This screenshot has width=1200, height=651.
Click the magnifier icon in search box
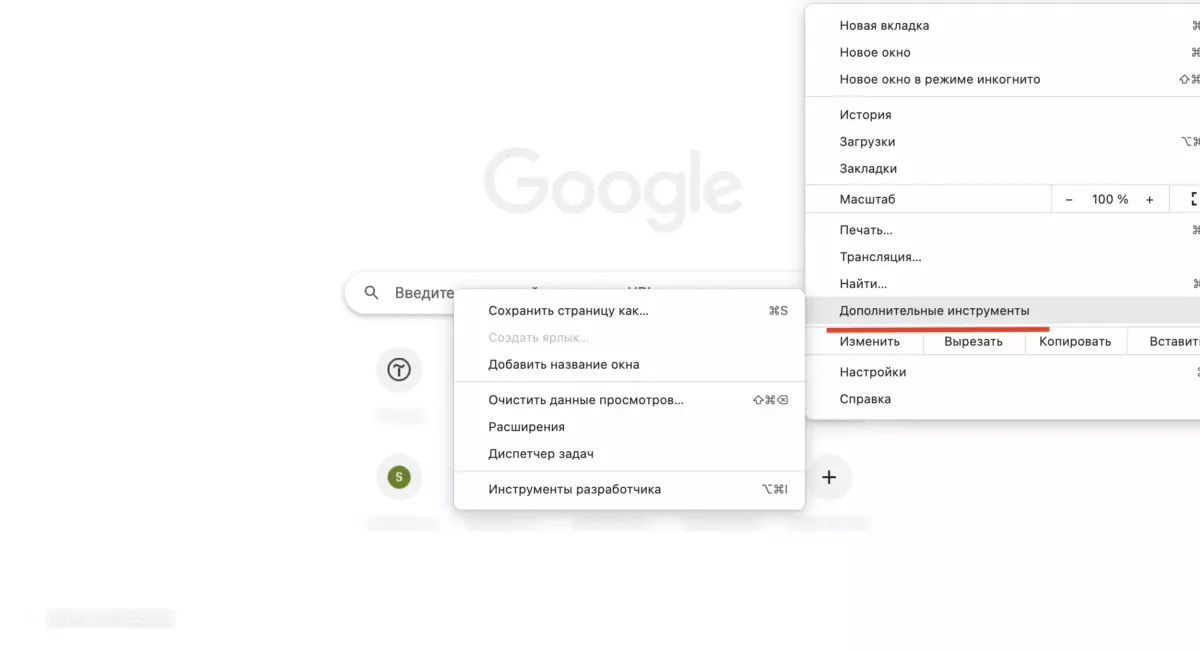tap(371, 293)
